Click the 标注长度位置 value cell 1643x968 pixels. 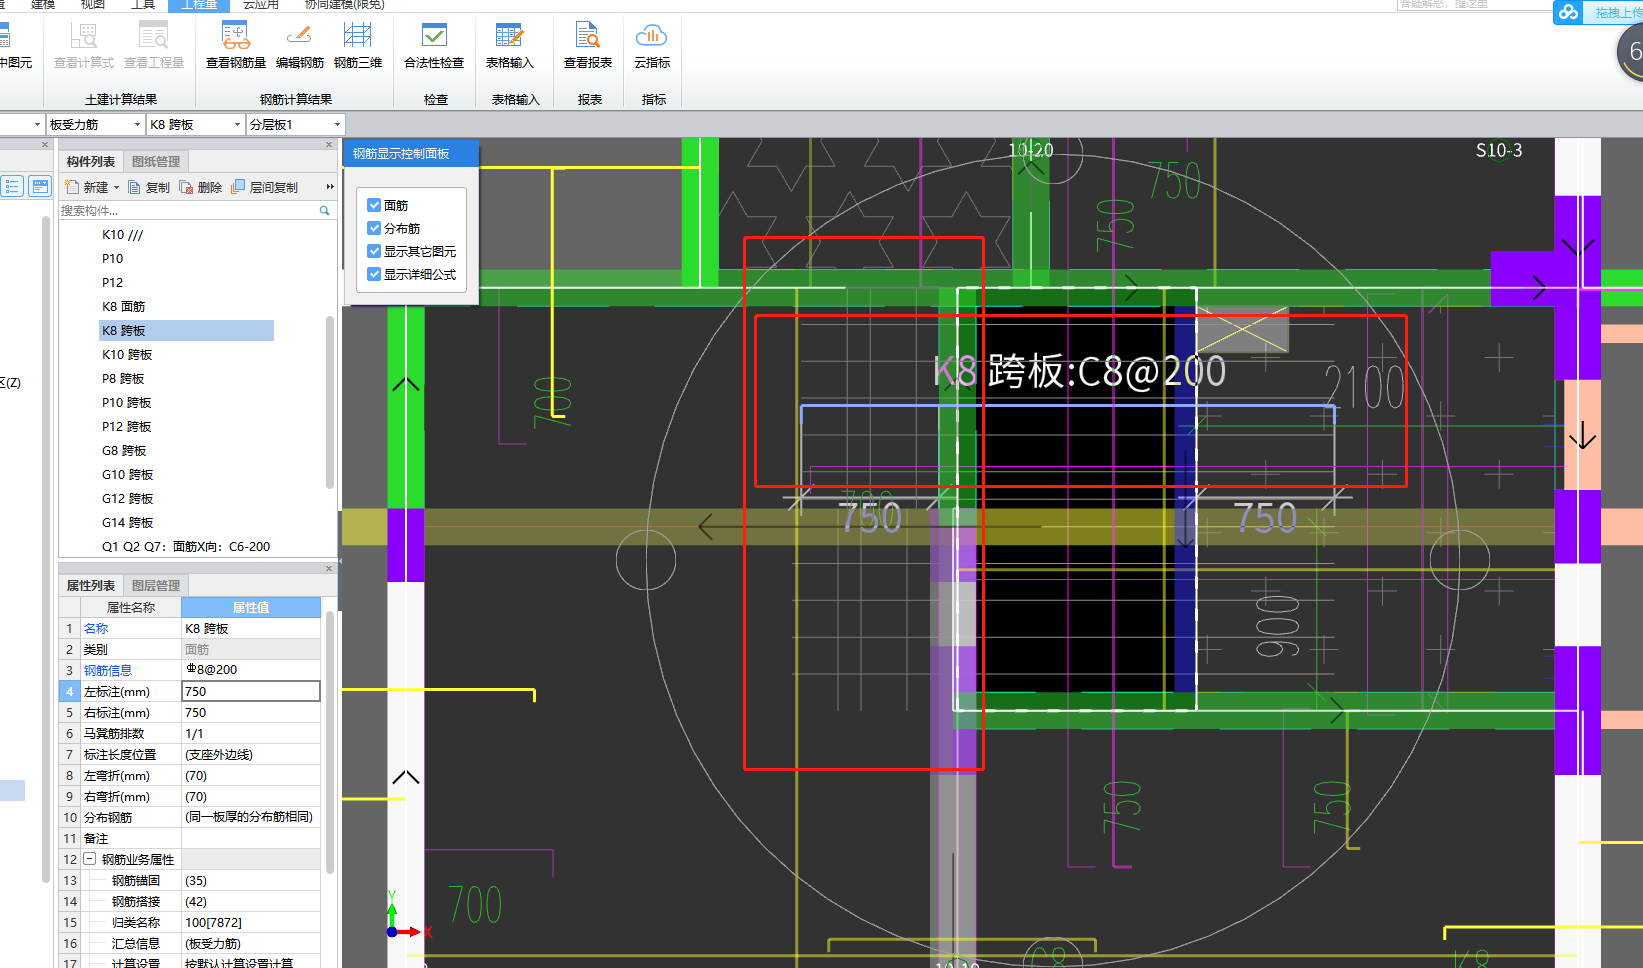tap(251, 755)
